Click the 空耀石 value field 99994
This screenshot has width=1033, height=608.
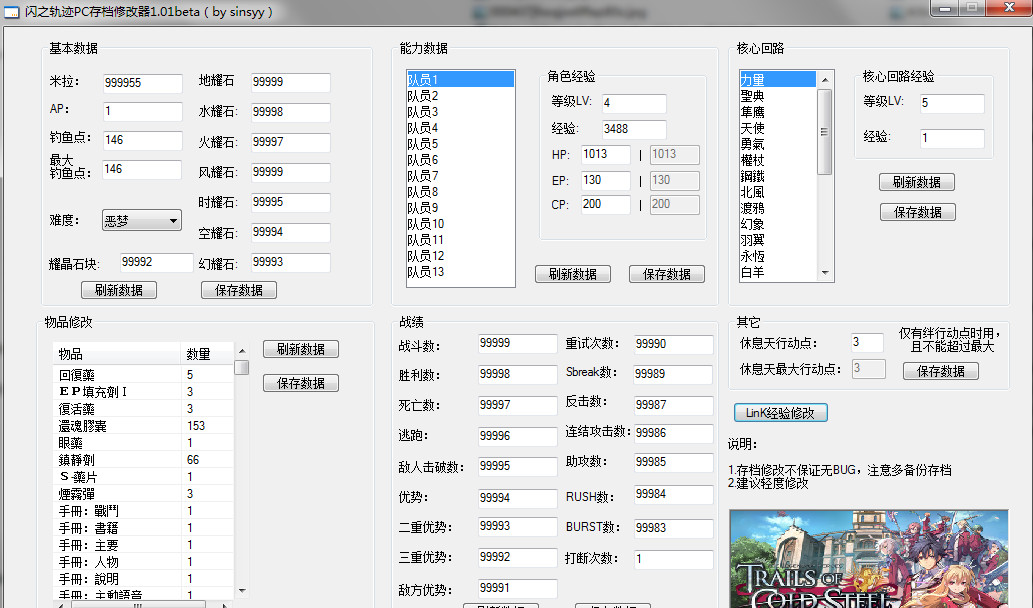point(291,233)
